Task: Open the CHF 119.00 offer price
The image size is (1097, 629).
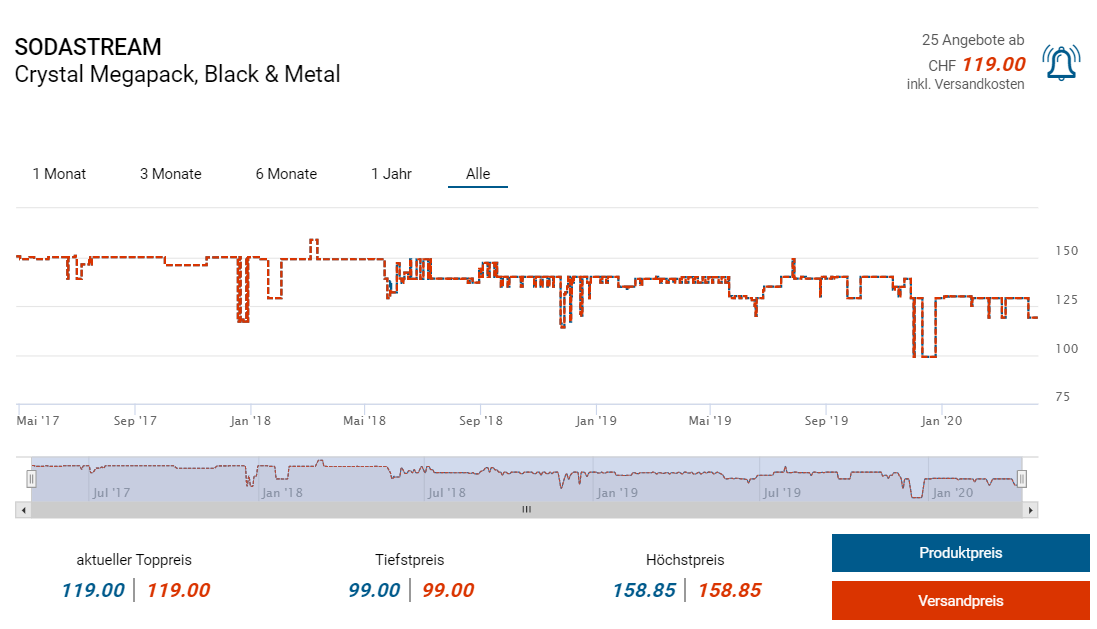Action: click(993, 64)
